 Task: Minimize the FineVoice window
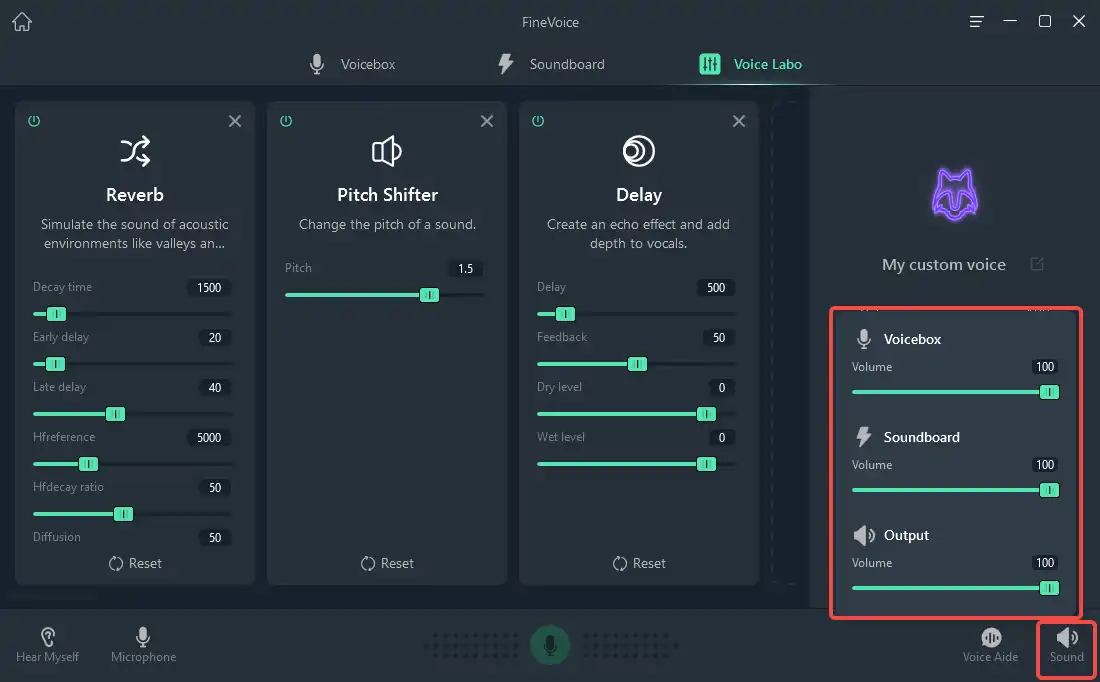pyautogui.click(x=1010, y=21)
